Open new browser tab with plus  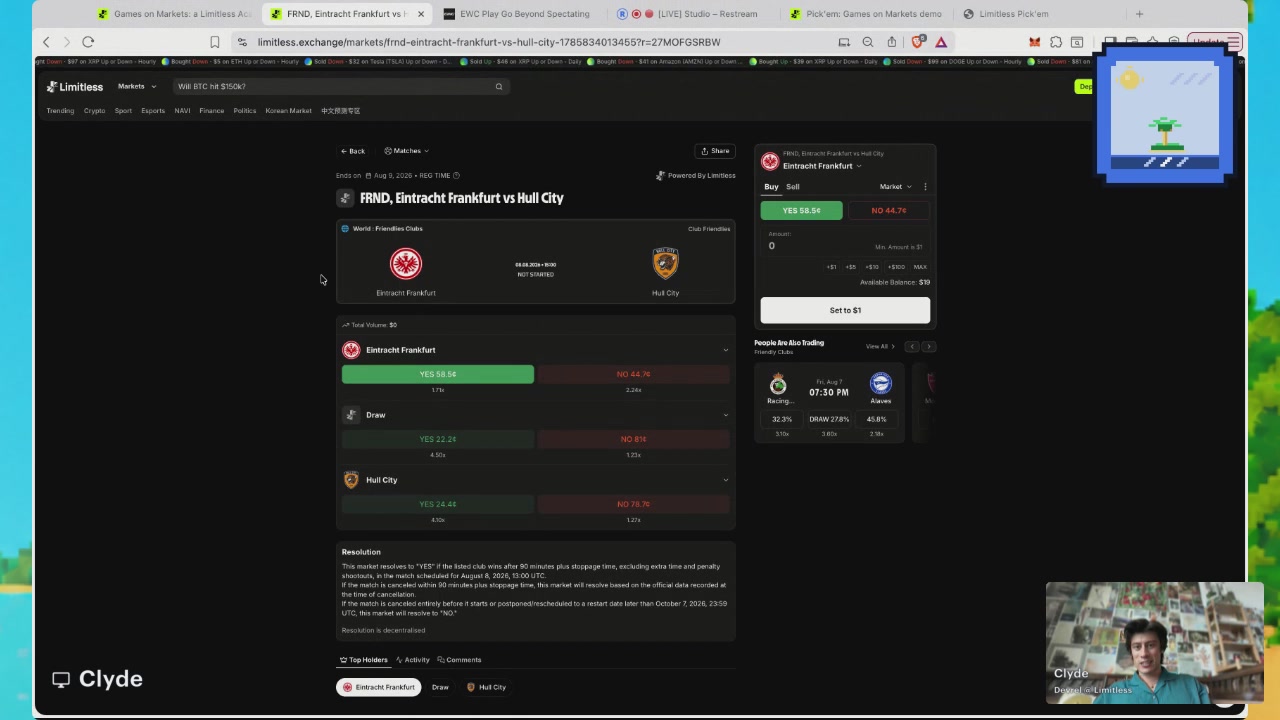pos(1139,14)
